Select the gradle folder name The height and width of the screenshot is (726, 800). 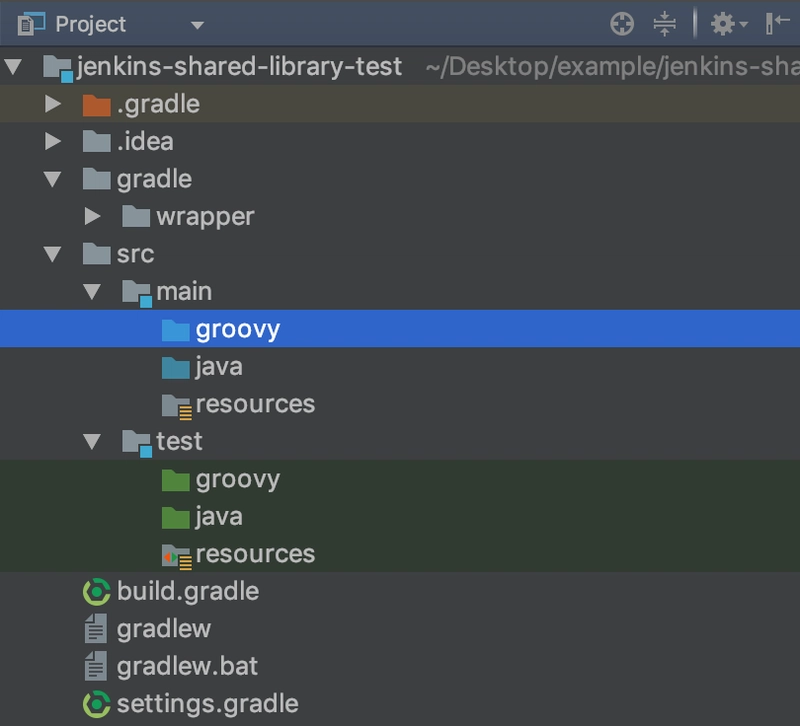click(154, 180)
